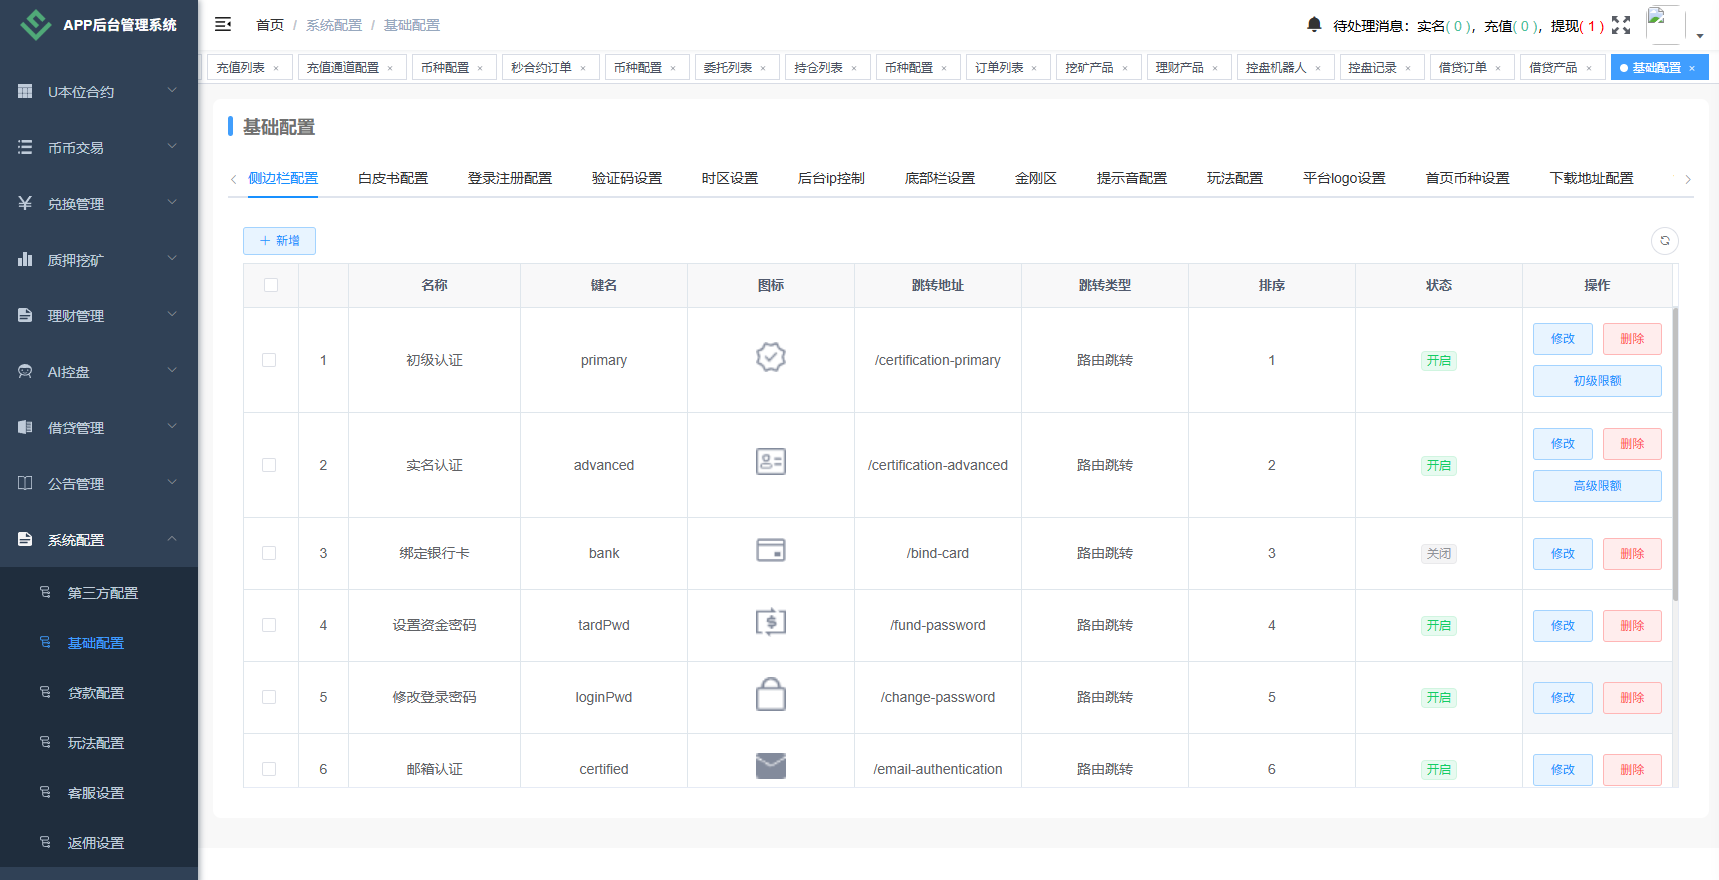Toggle fullscreen mode icon

(1621, 25)
